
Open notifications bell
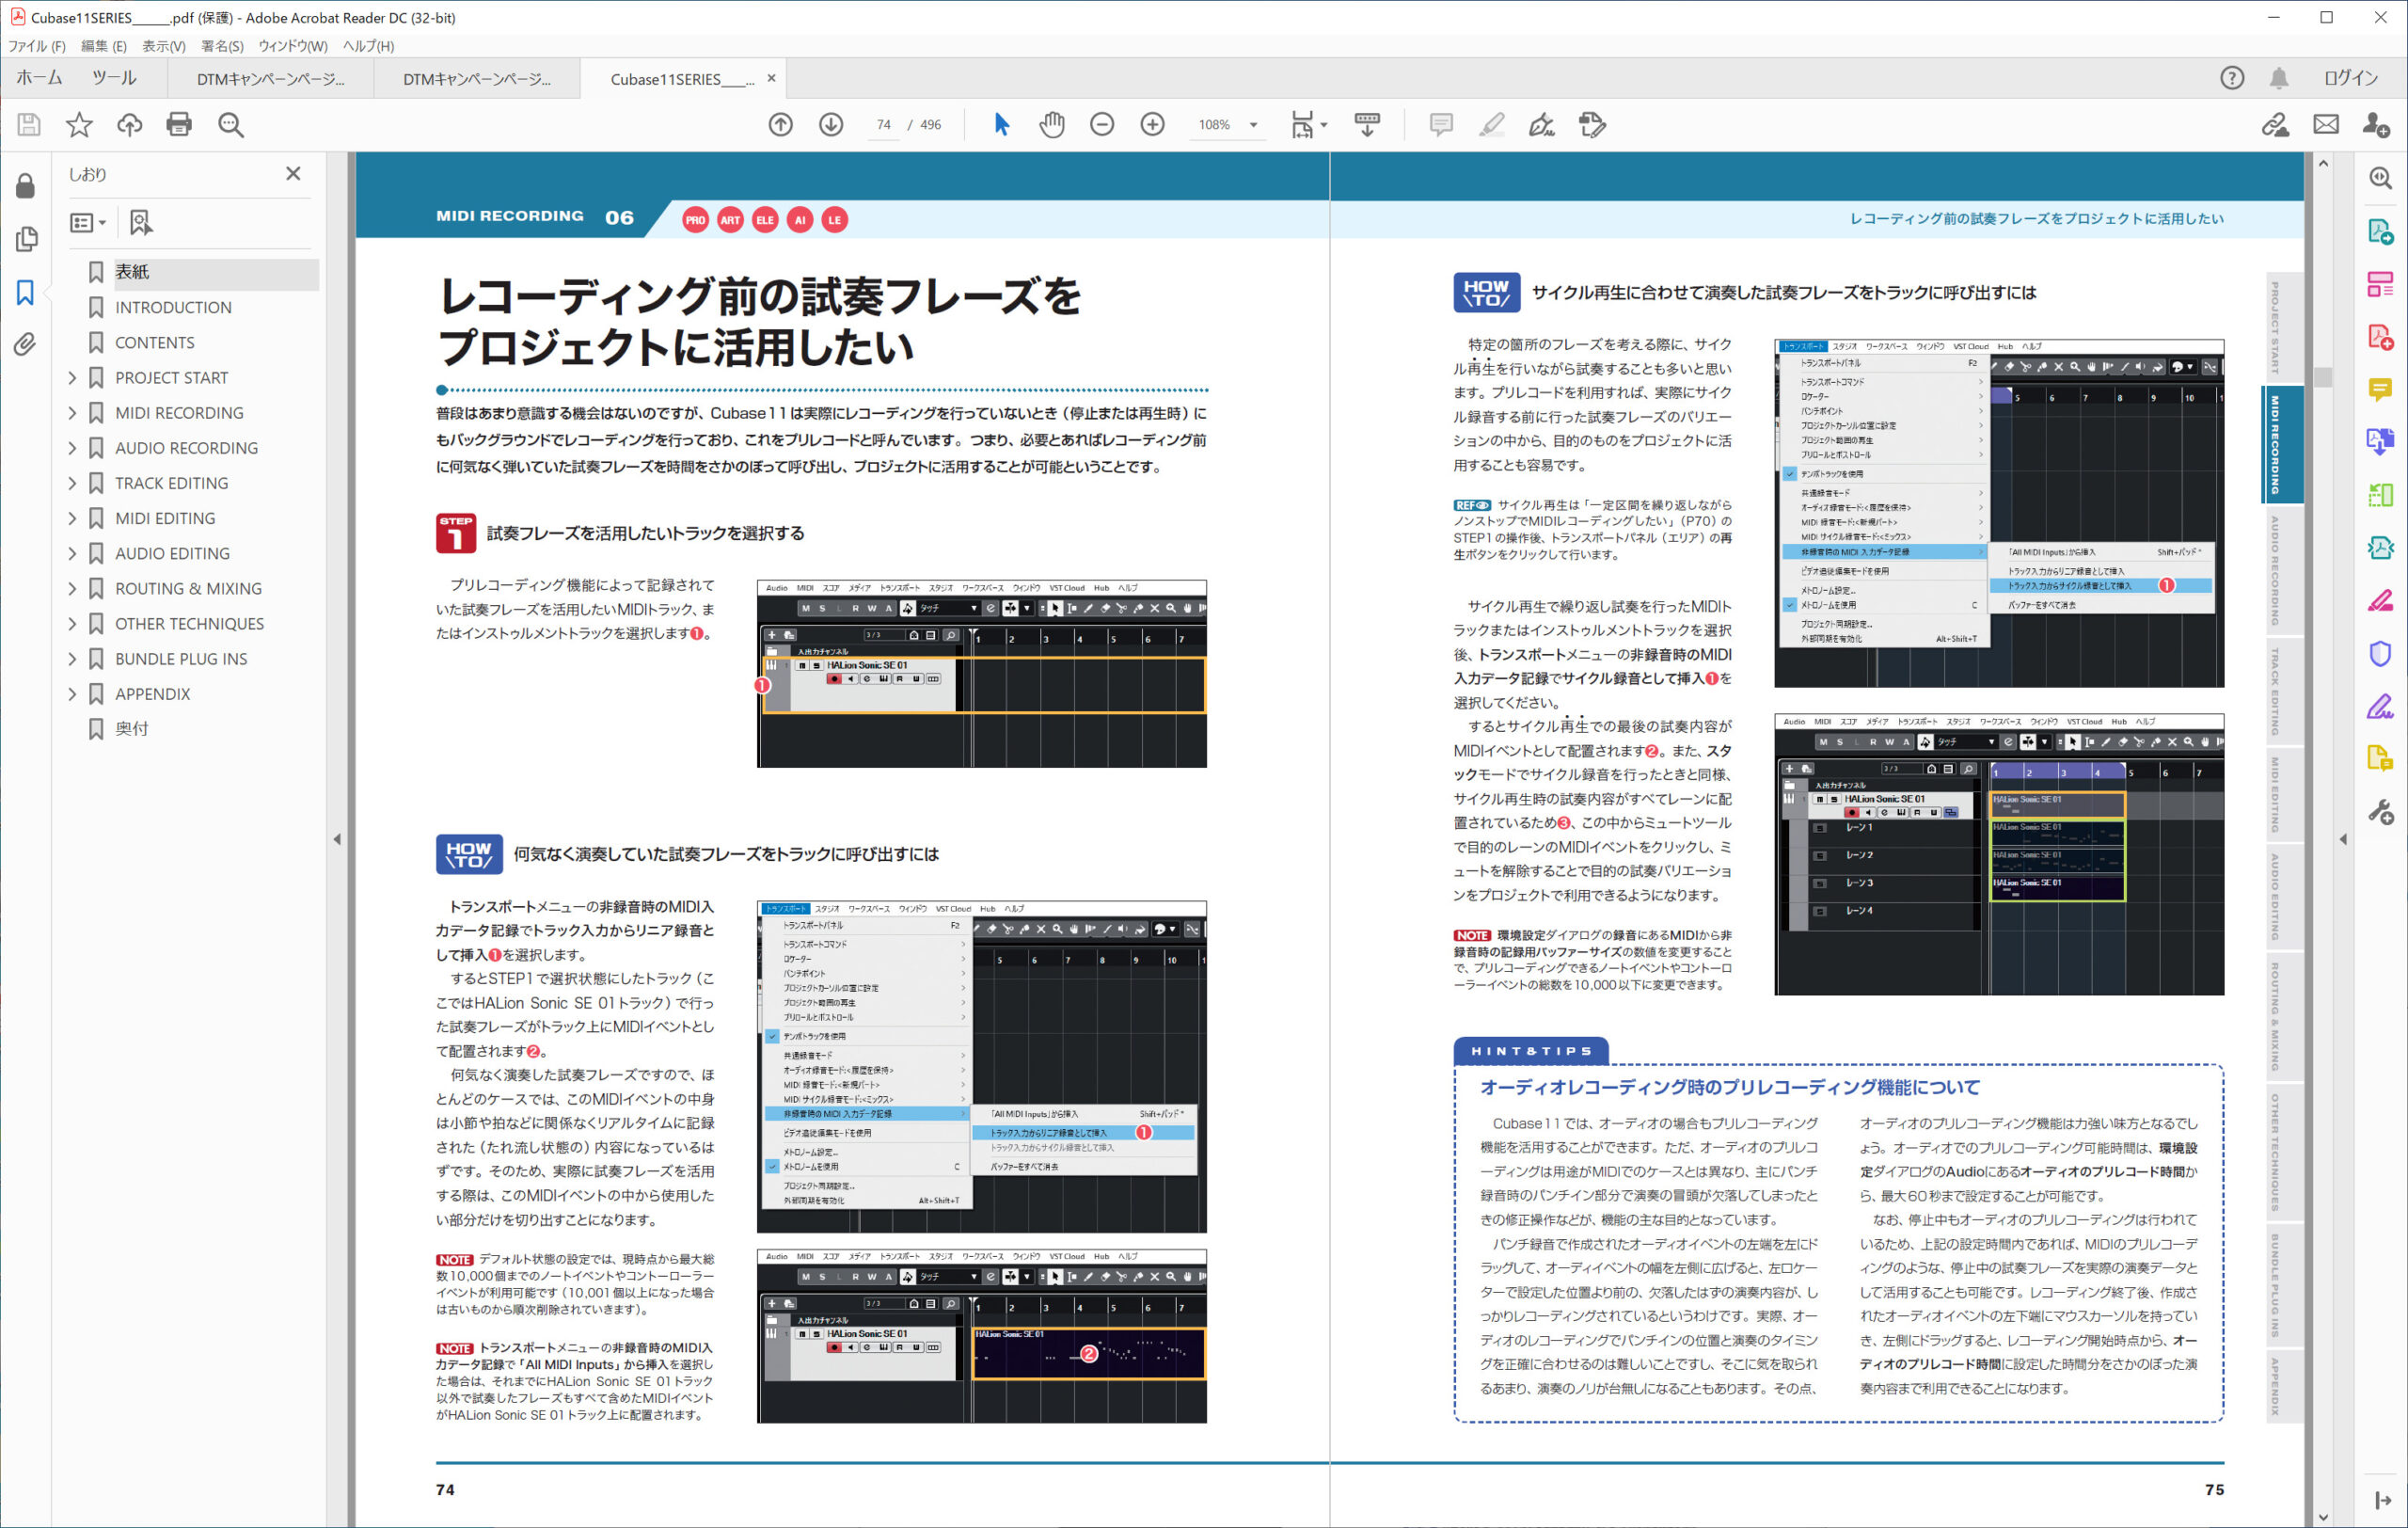coord(2279,78)
